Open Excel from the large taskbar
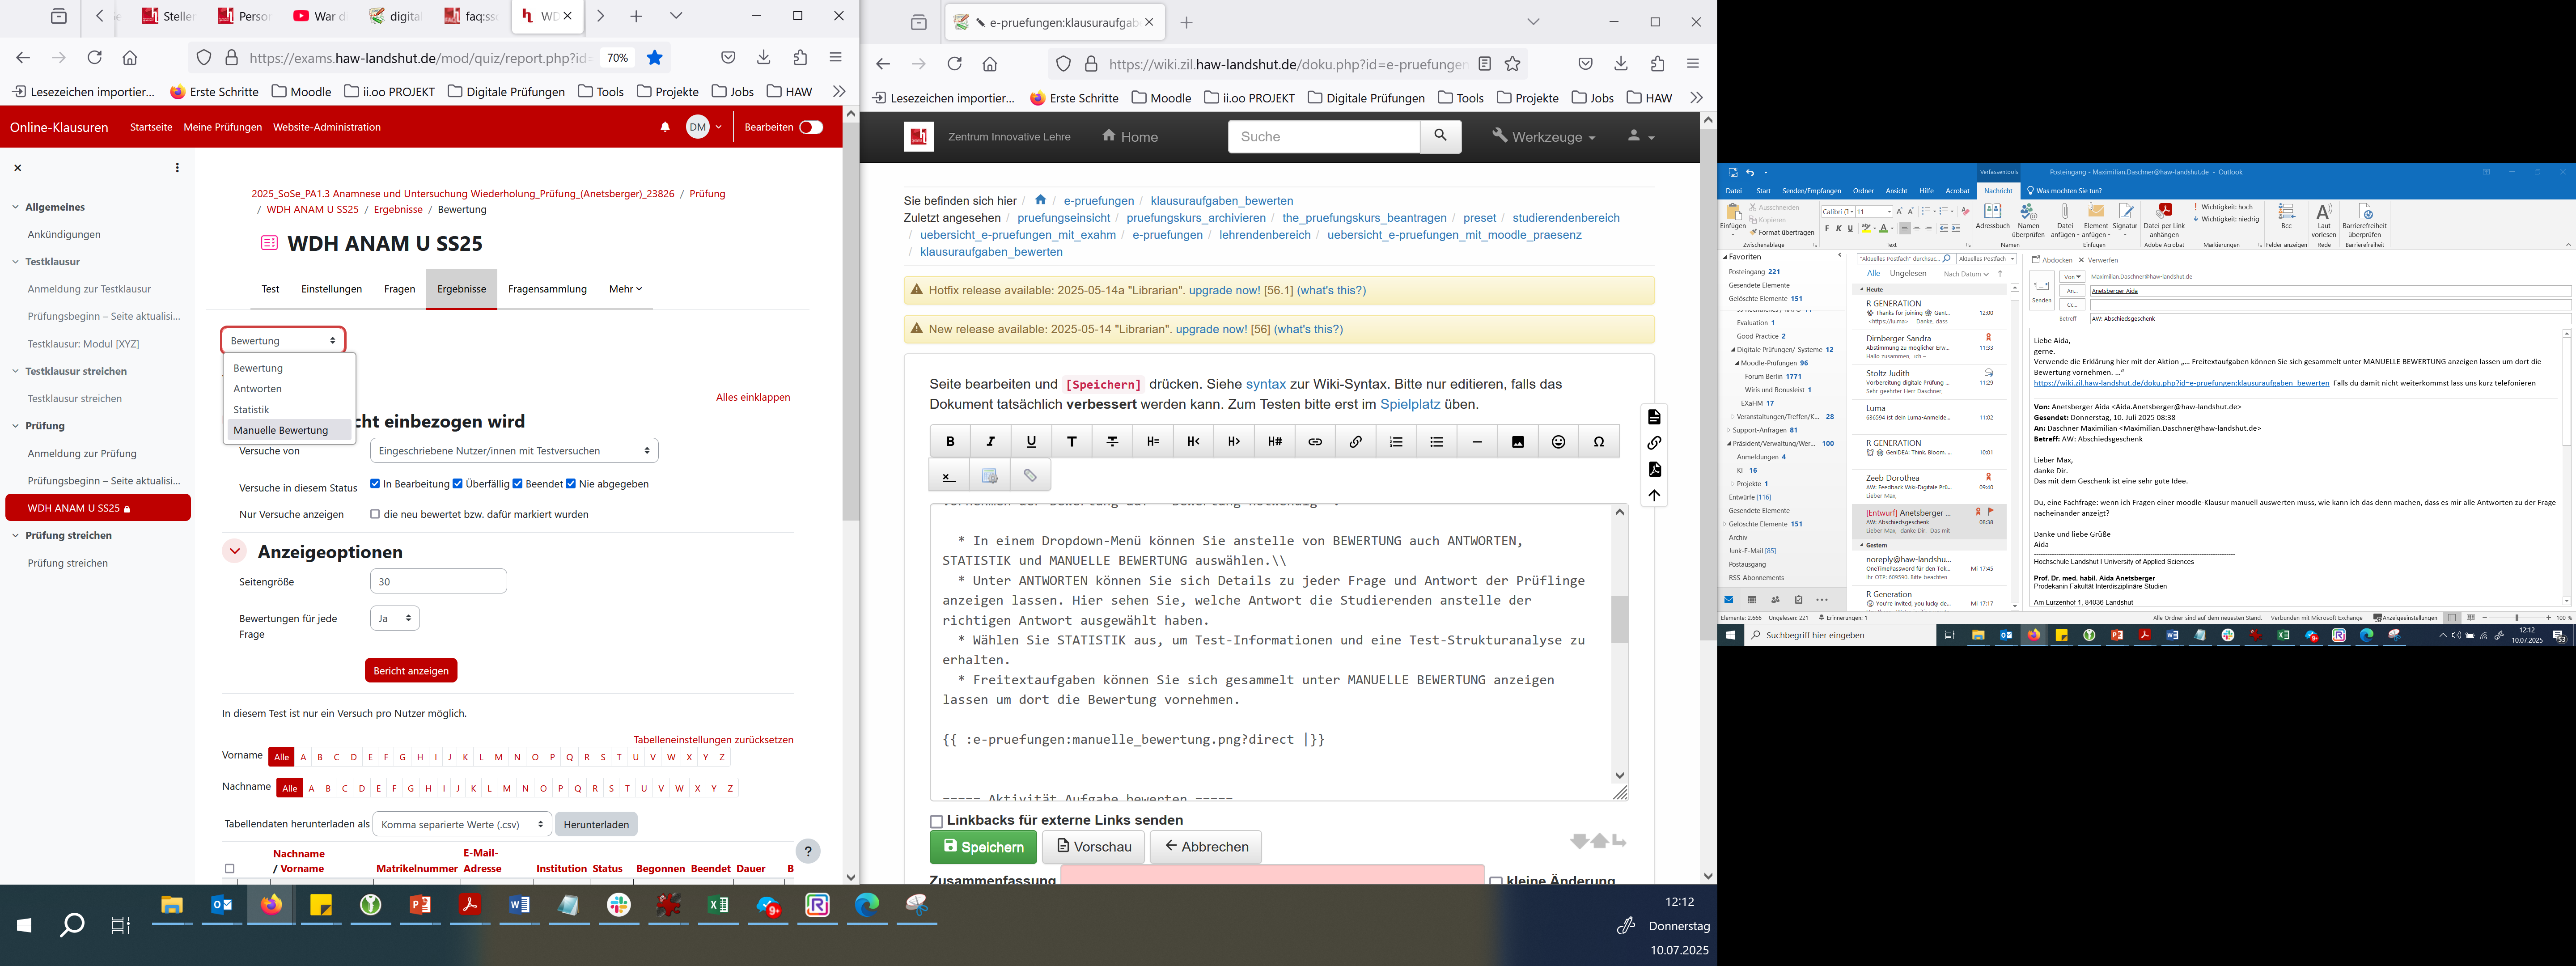2576x966 pixels. pos(718,905)
